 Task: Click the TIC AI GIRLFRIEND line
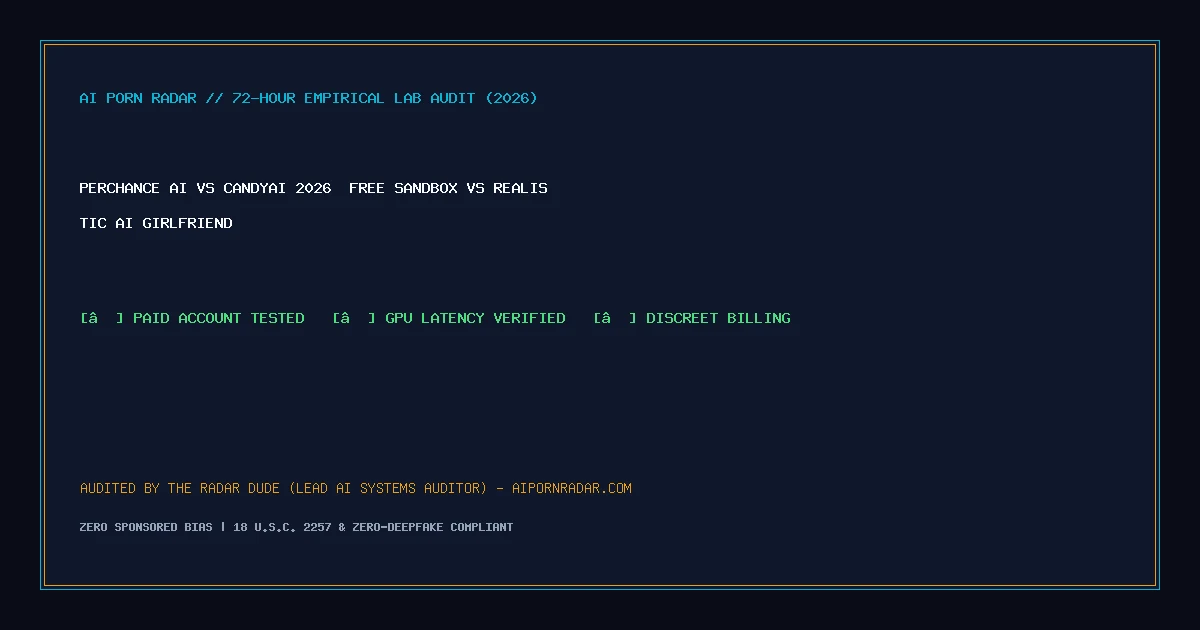point(156,223)
